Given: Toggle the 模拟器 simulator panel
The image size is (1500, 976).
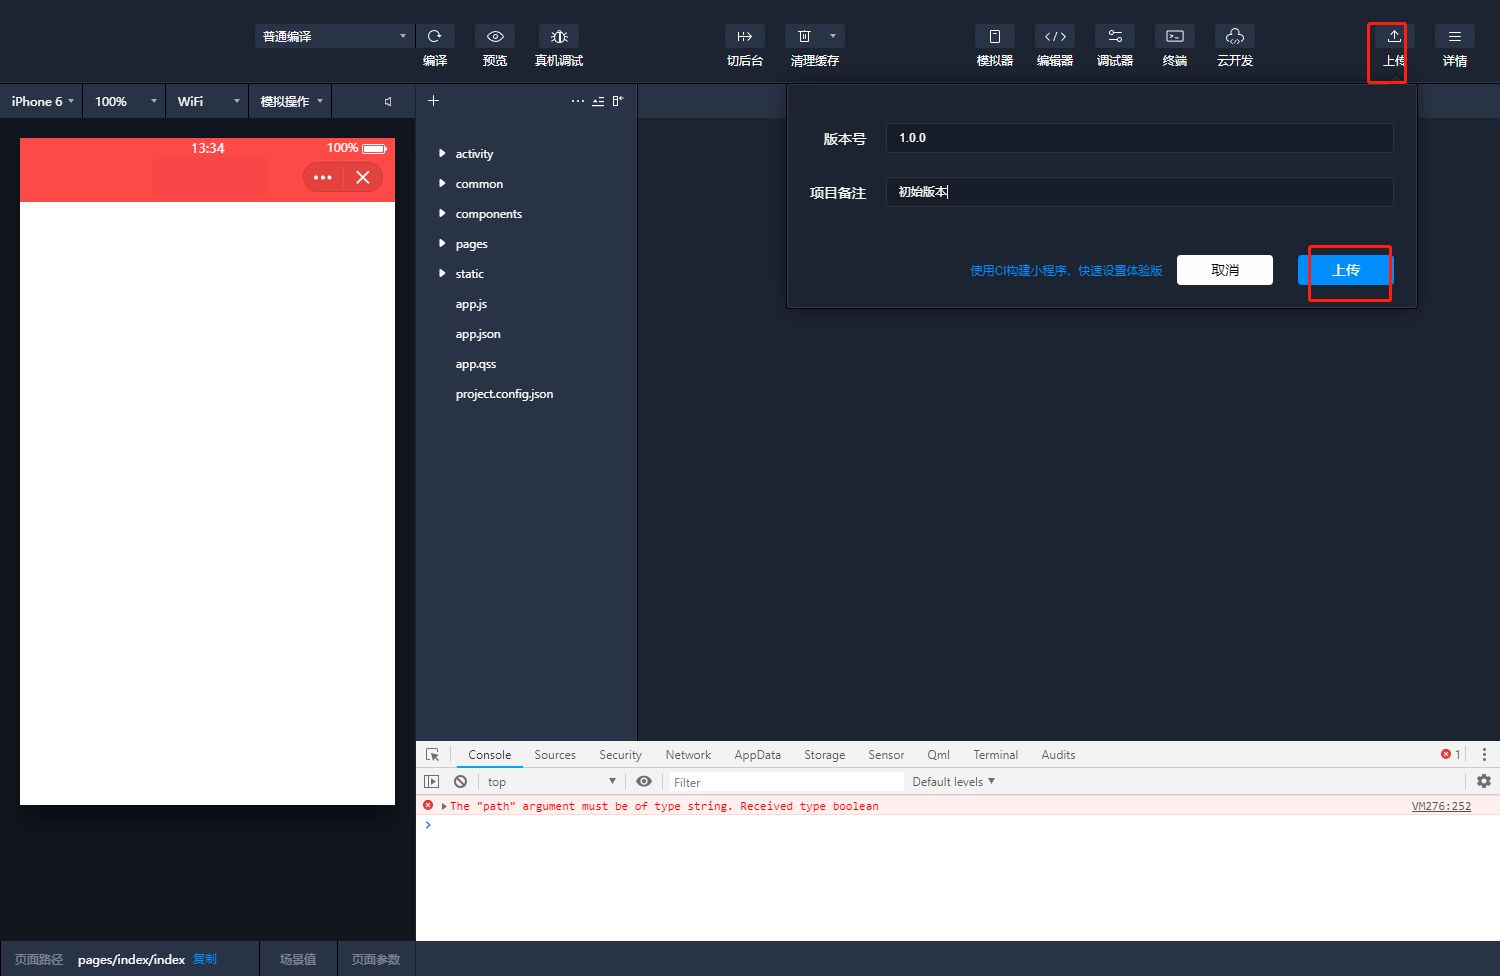Looking at the screenshot, I should 995,37.
